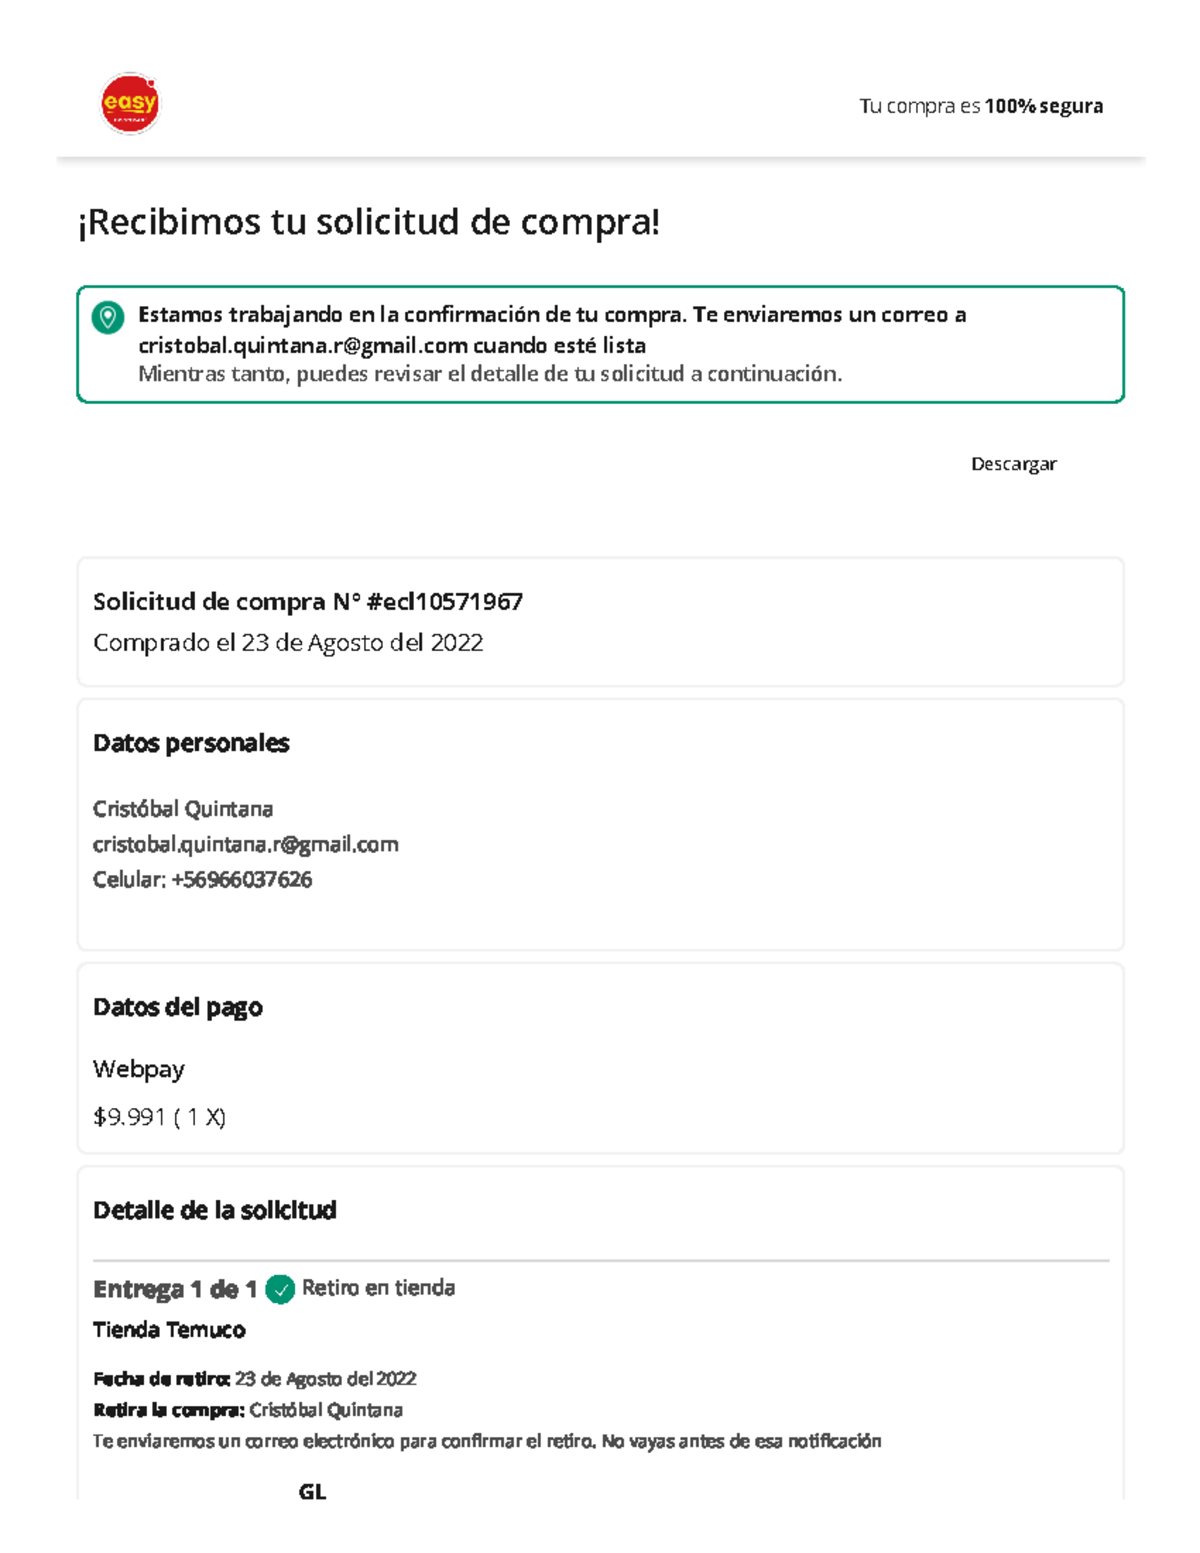Switch to the Datos del pago section

tap(178, 1007)
